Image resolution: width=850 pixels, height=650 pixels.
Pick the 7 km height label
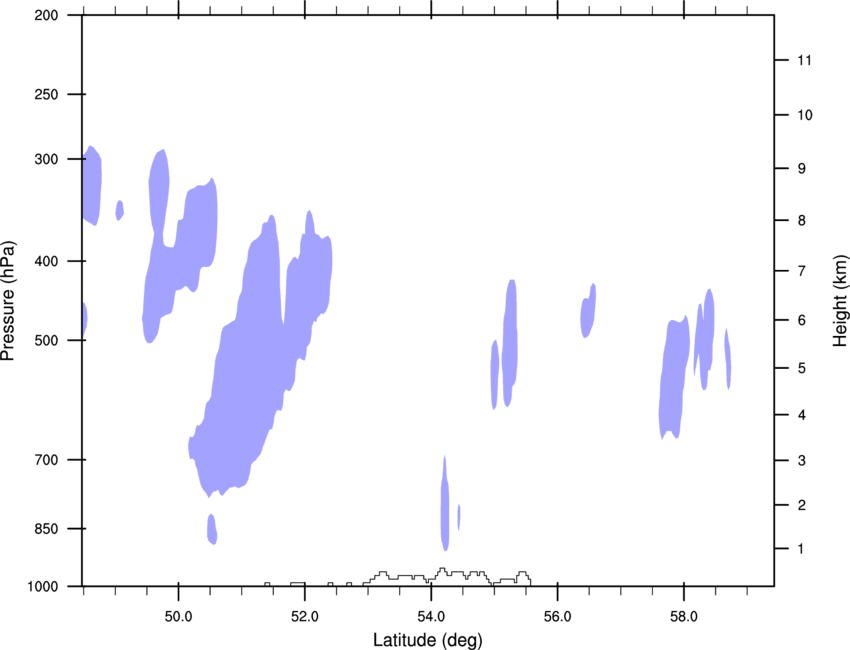tap(802, 271)
